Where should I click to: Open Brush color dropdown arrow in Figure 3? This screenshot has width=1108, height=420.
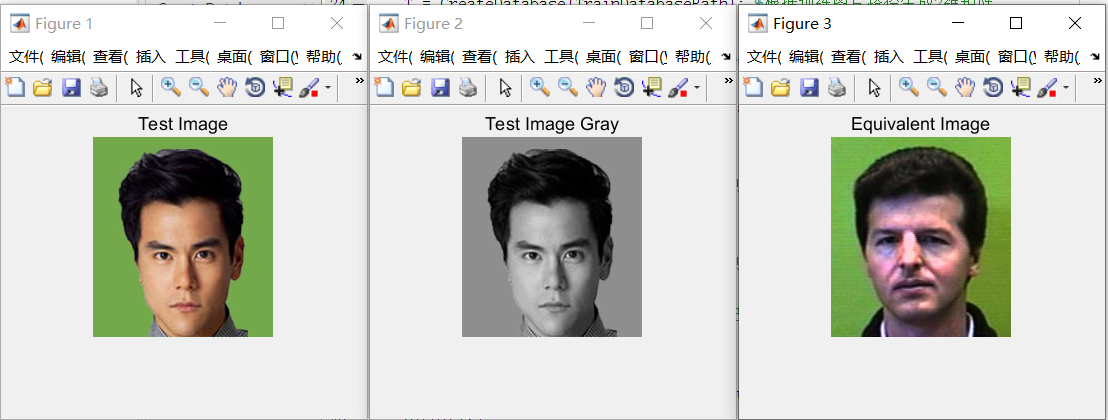[x=1066, y=88]
